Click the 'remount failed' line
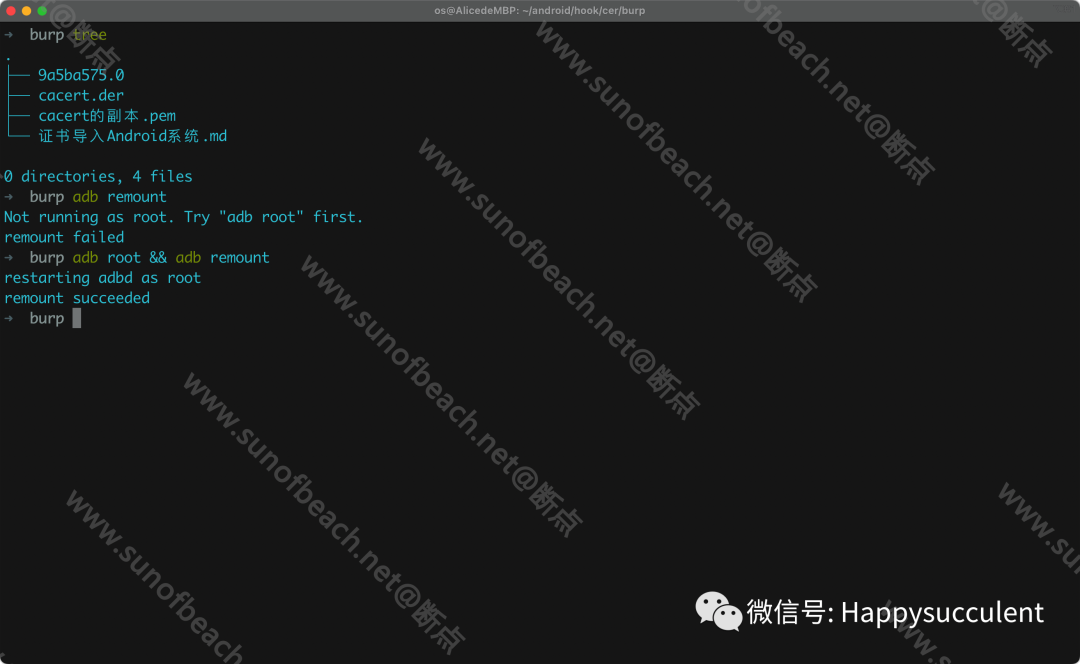This screenshot has width=1080, height=664. pos(64,237)
